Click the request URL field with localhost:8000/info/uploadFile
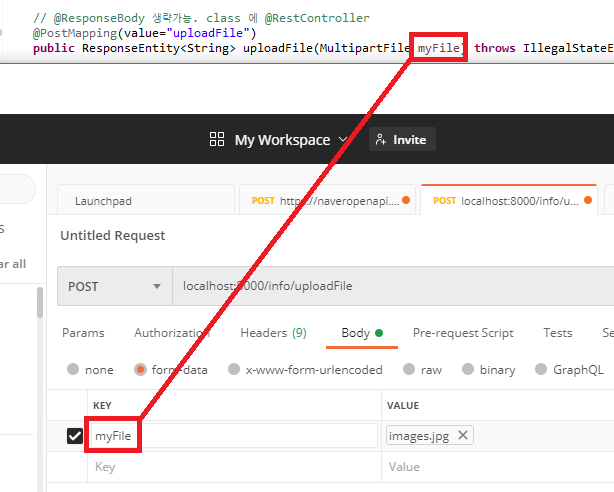The image size is (614, 492). (x=393, y=286)
